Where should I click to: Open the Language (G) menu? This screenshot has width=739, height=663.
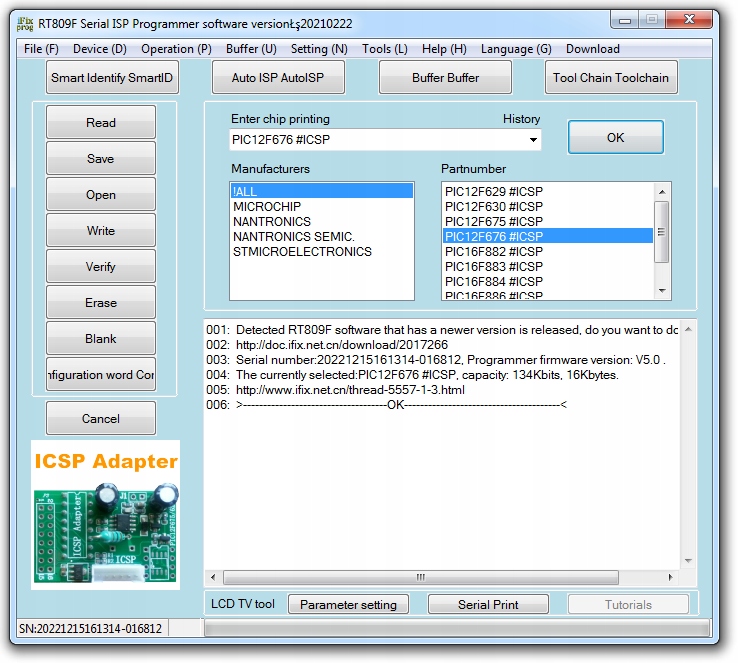point(516,49)
